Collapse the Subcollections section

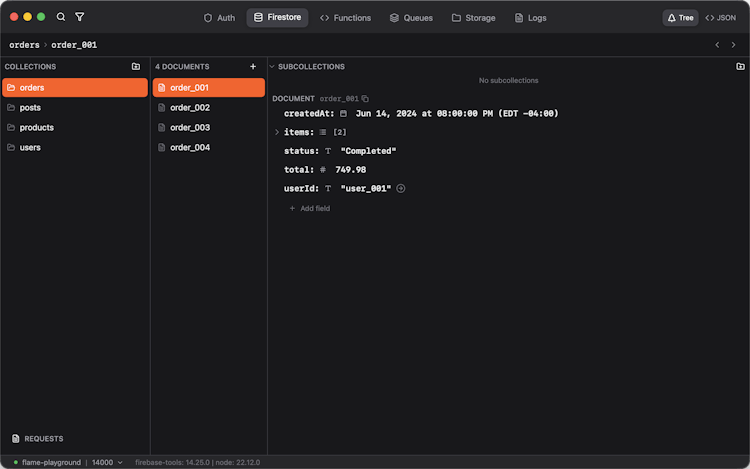coord(271,67)
